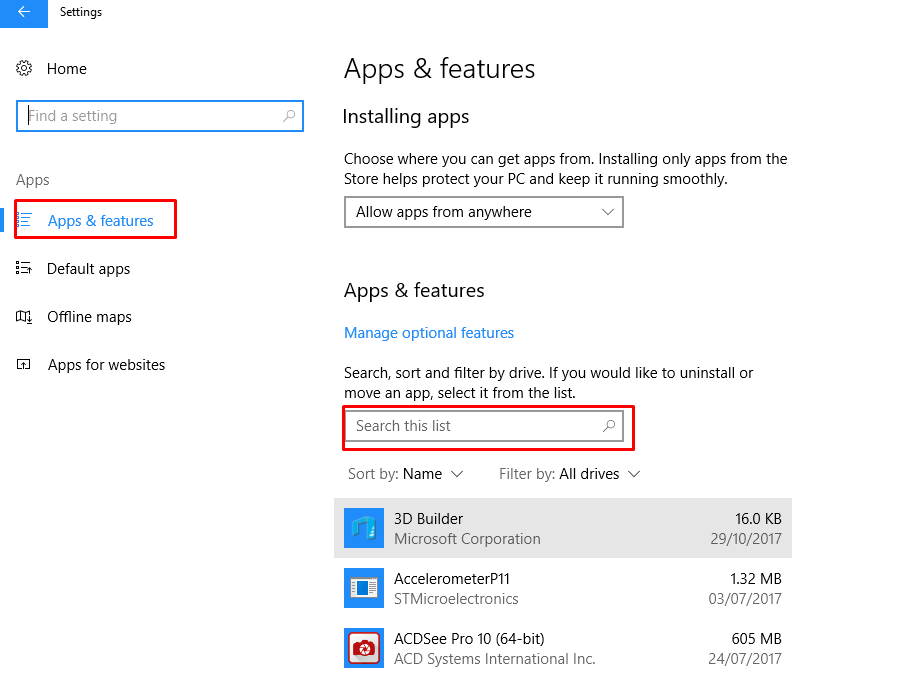Click the Apps & features list icon
The height and width of the screenshot is (683, 914).
coord(24,220)
